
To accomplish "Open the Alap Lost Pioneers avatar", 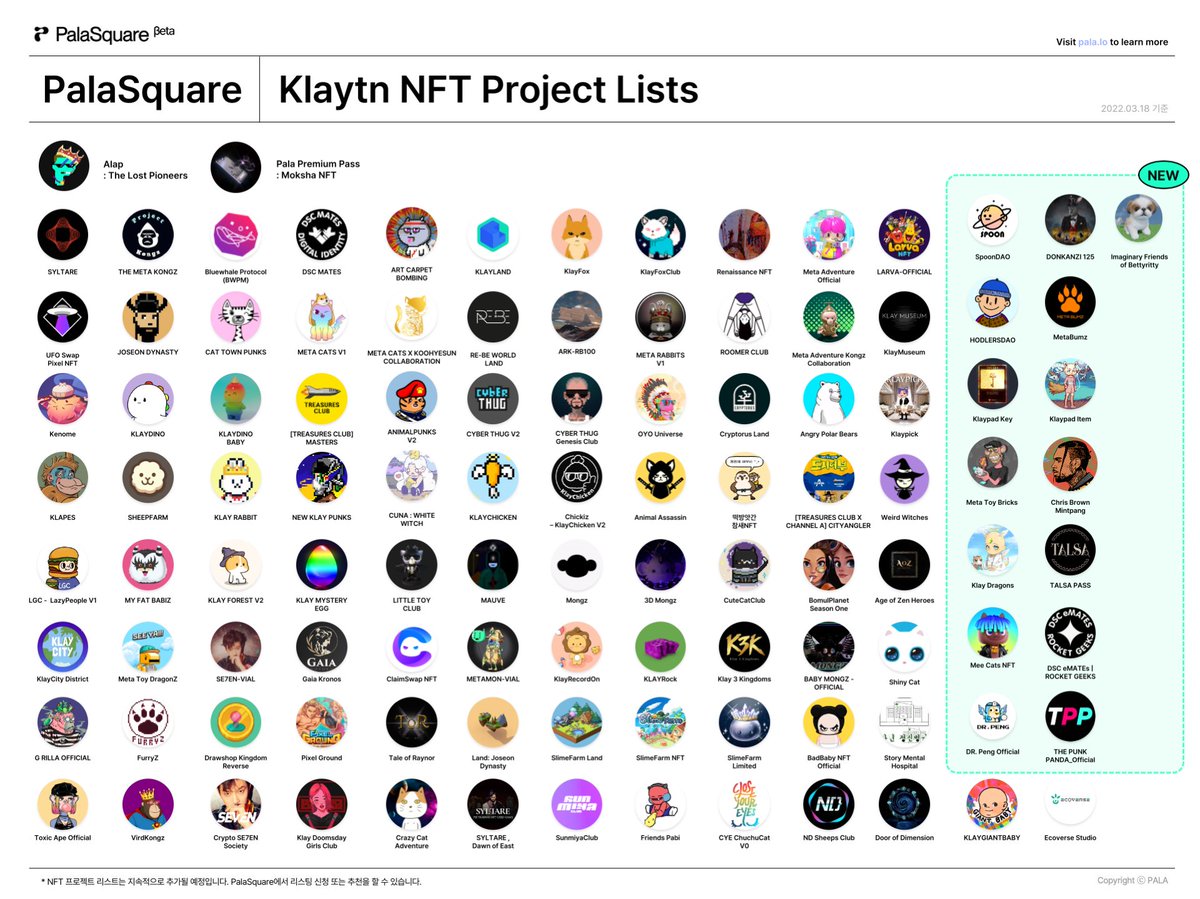I will (x=65, y=166).
